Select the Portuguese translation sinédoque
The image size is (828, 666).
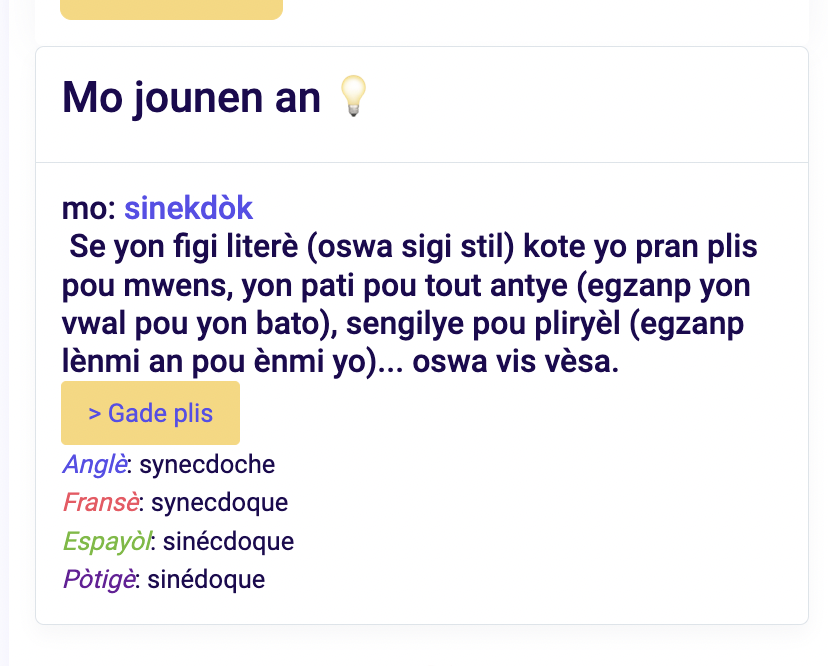(206, 579)
